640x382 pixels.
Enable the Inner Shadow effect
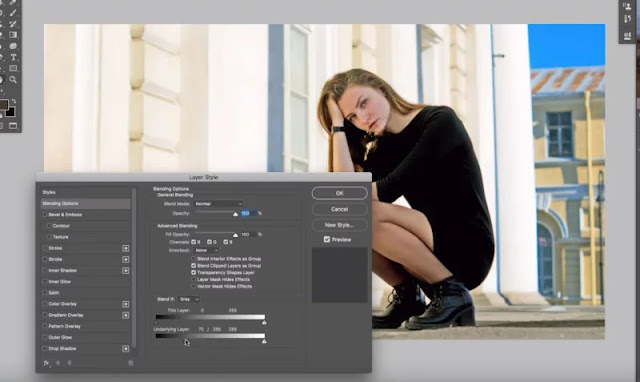point(45,271)
